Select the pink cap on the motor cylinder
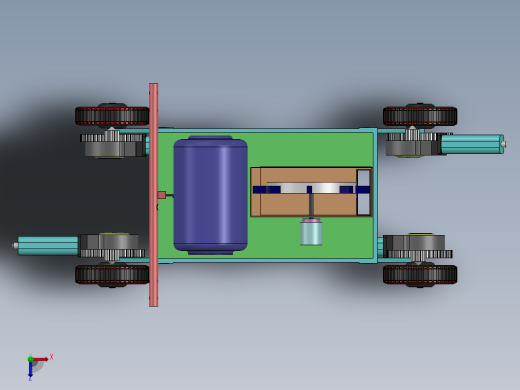This screenshot has width=520, height=390. click(311, 220)
